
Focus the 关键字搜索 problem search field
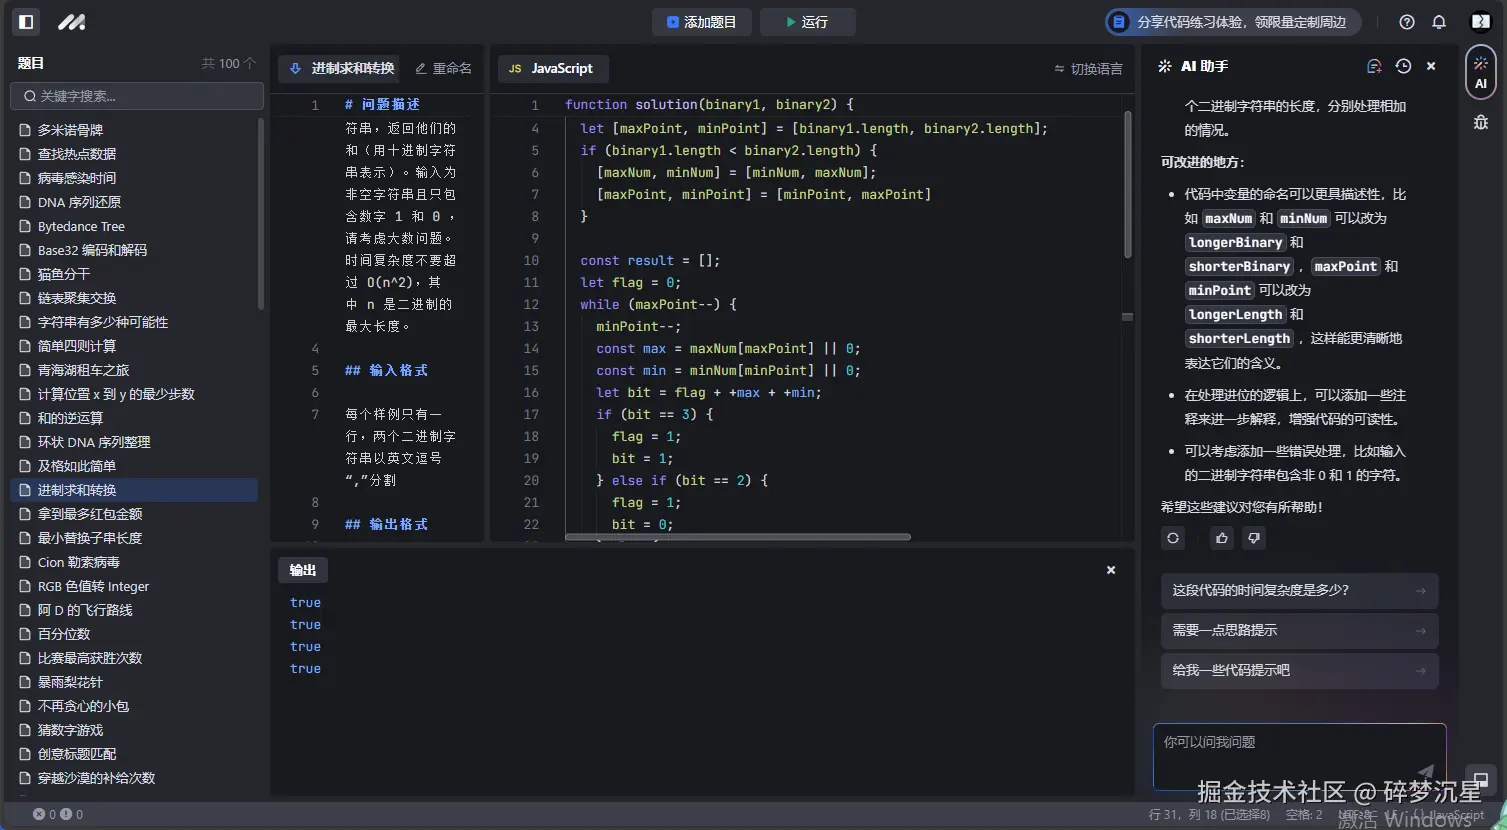click(137, 96)
